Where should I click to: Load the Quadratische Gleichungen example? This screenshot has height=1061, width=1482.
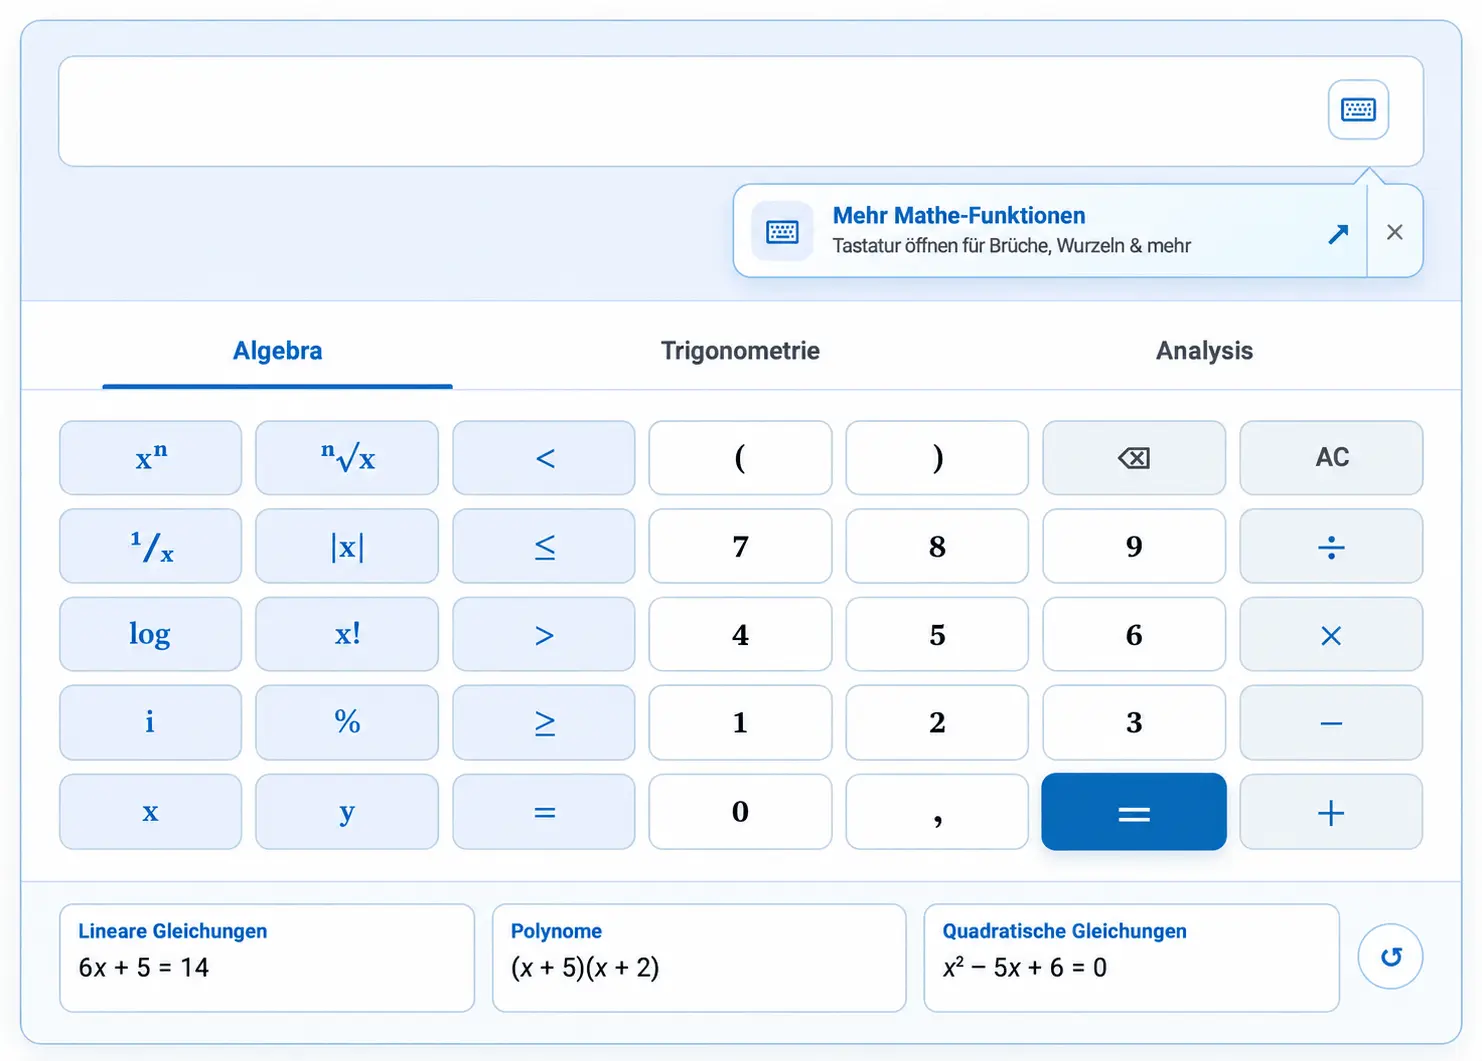[x=1131, y=958]
